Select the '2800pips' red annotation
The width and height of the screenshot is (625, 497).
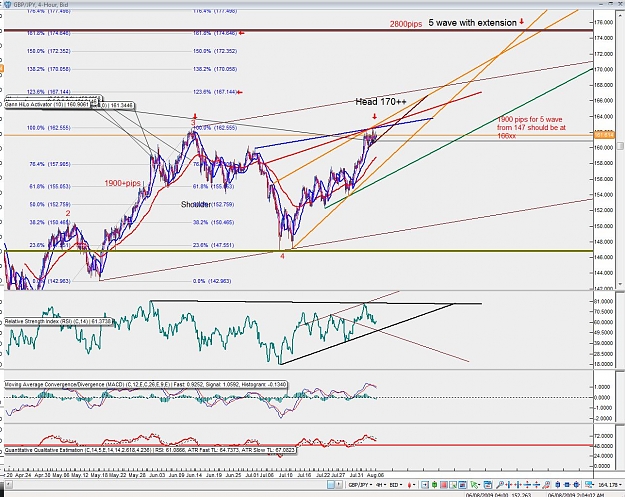(x=406, y=24)
